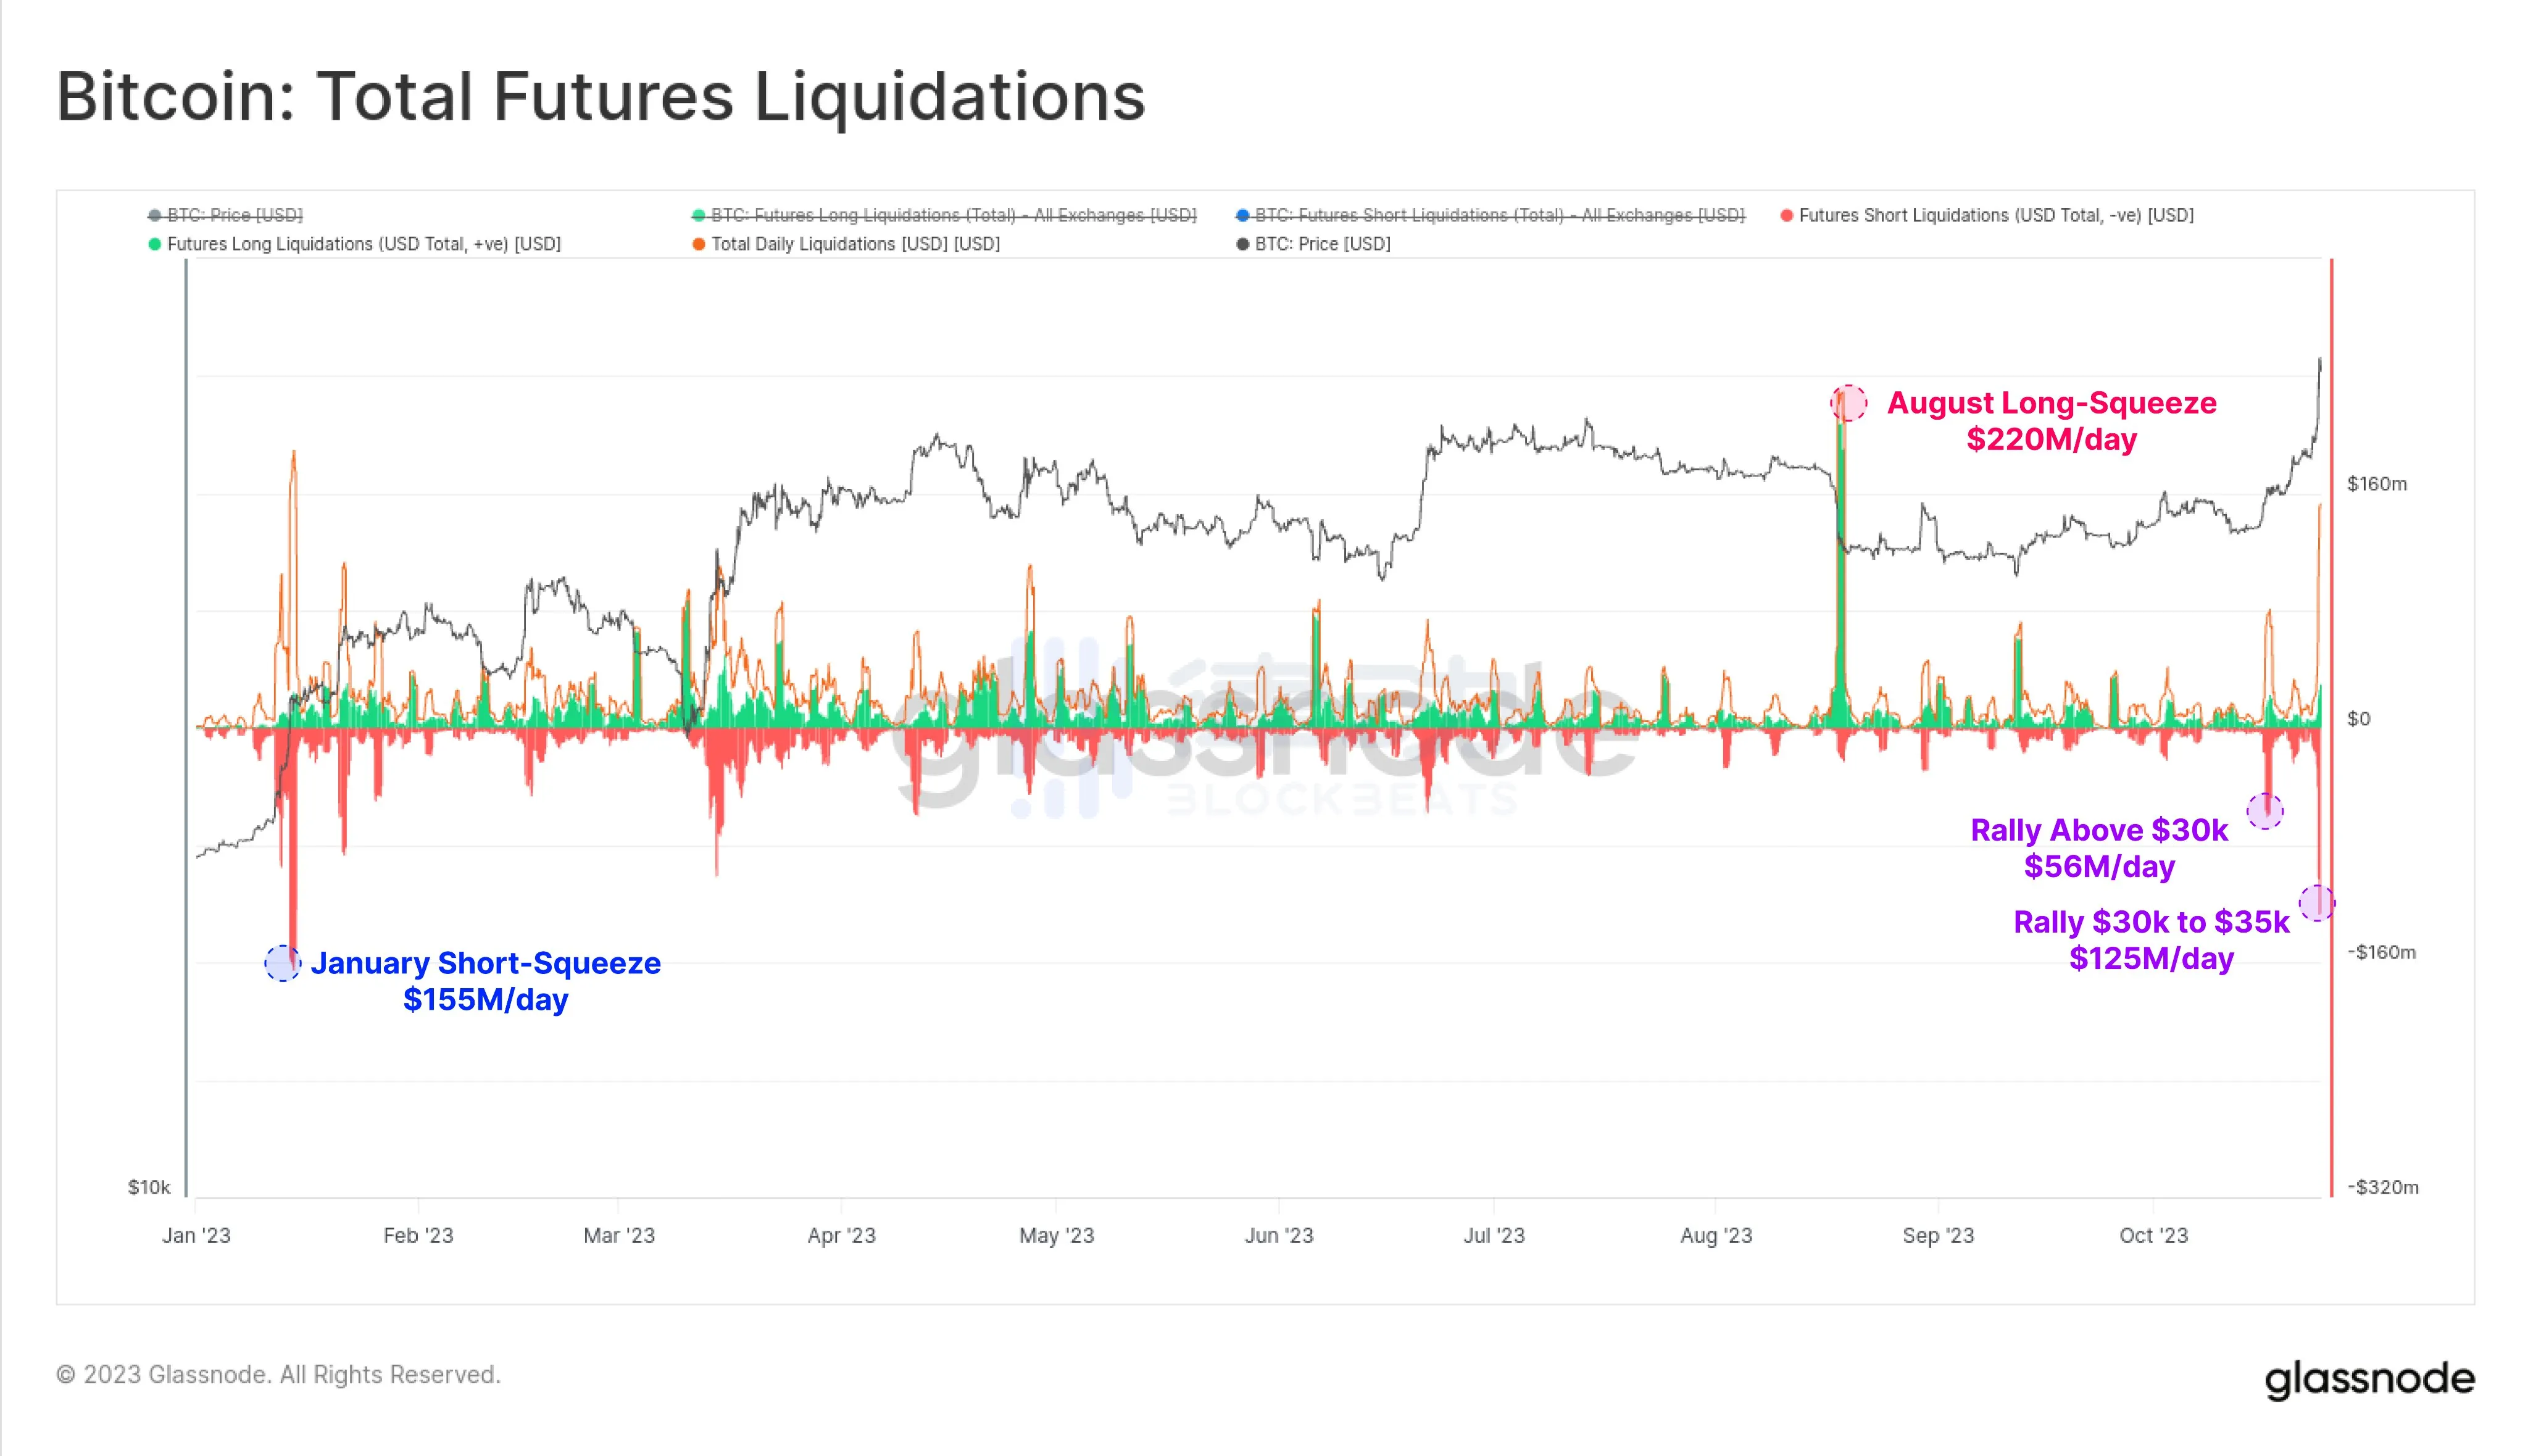Toggle Total Daily Liquidations [USD] legend entry
Viewport: 2528px width, 1456px height.
point(855,244)
